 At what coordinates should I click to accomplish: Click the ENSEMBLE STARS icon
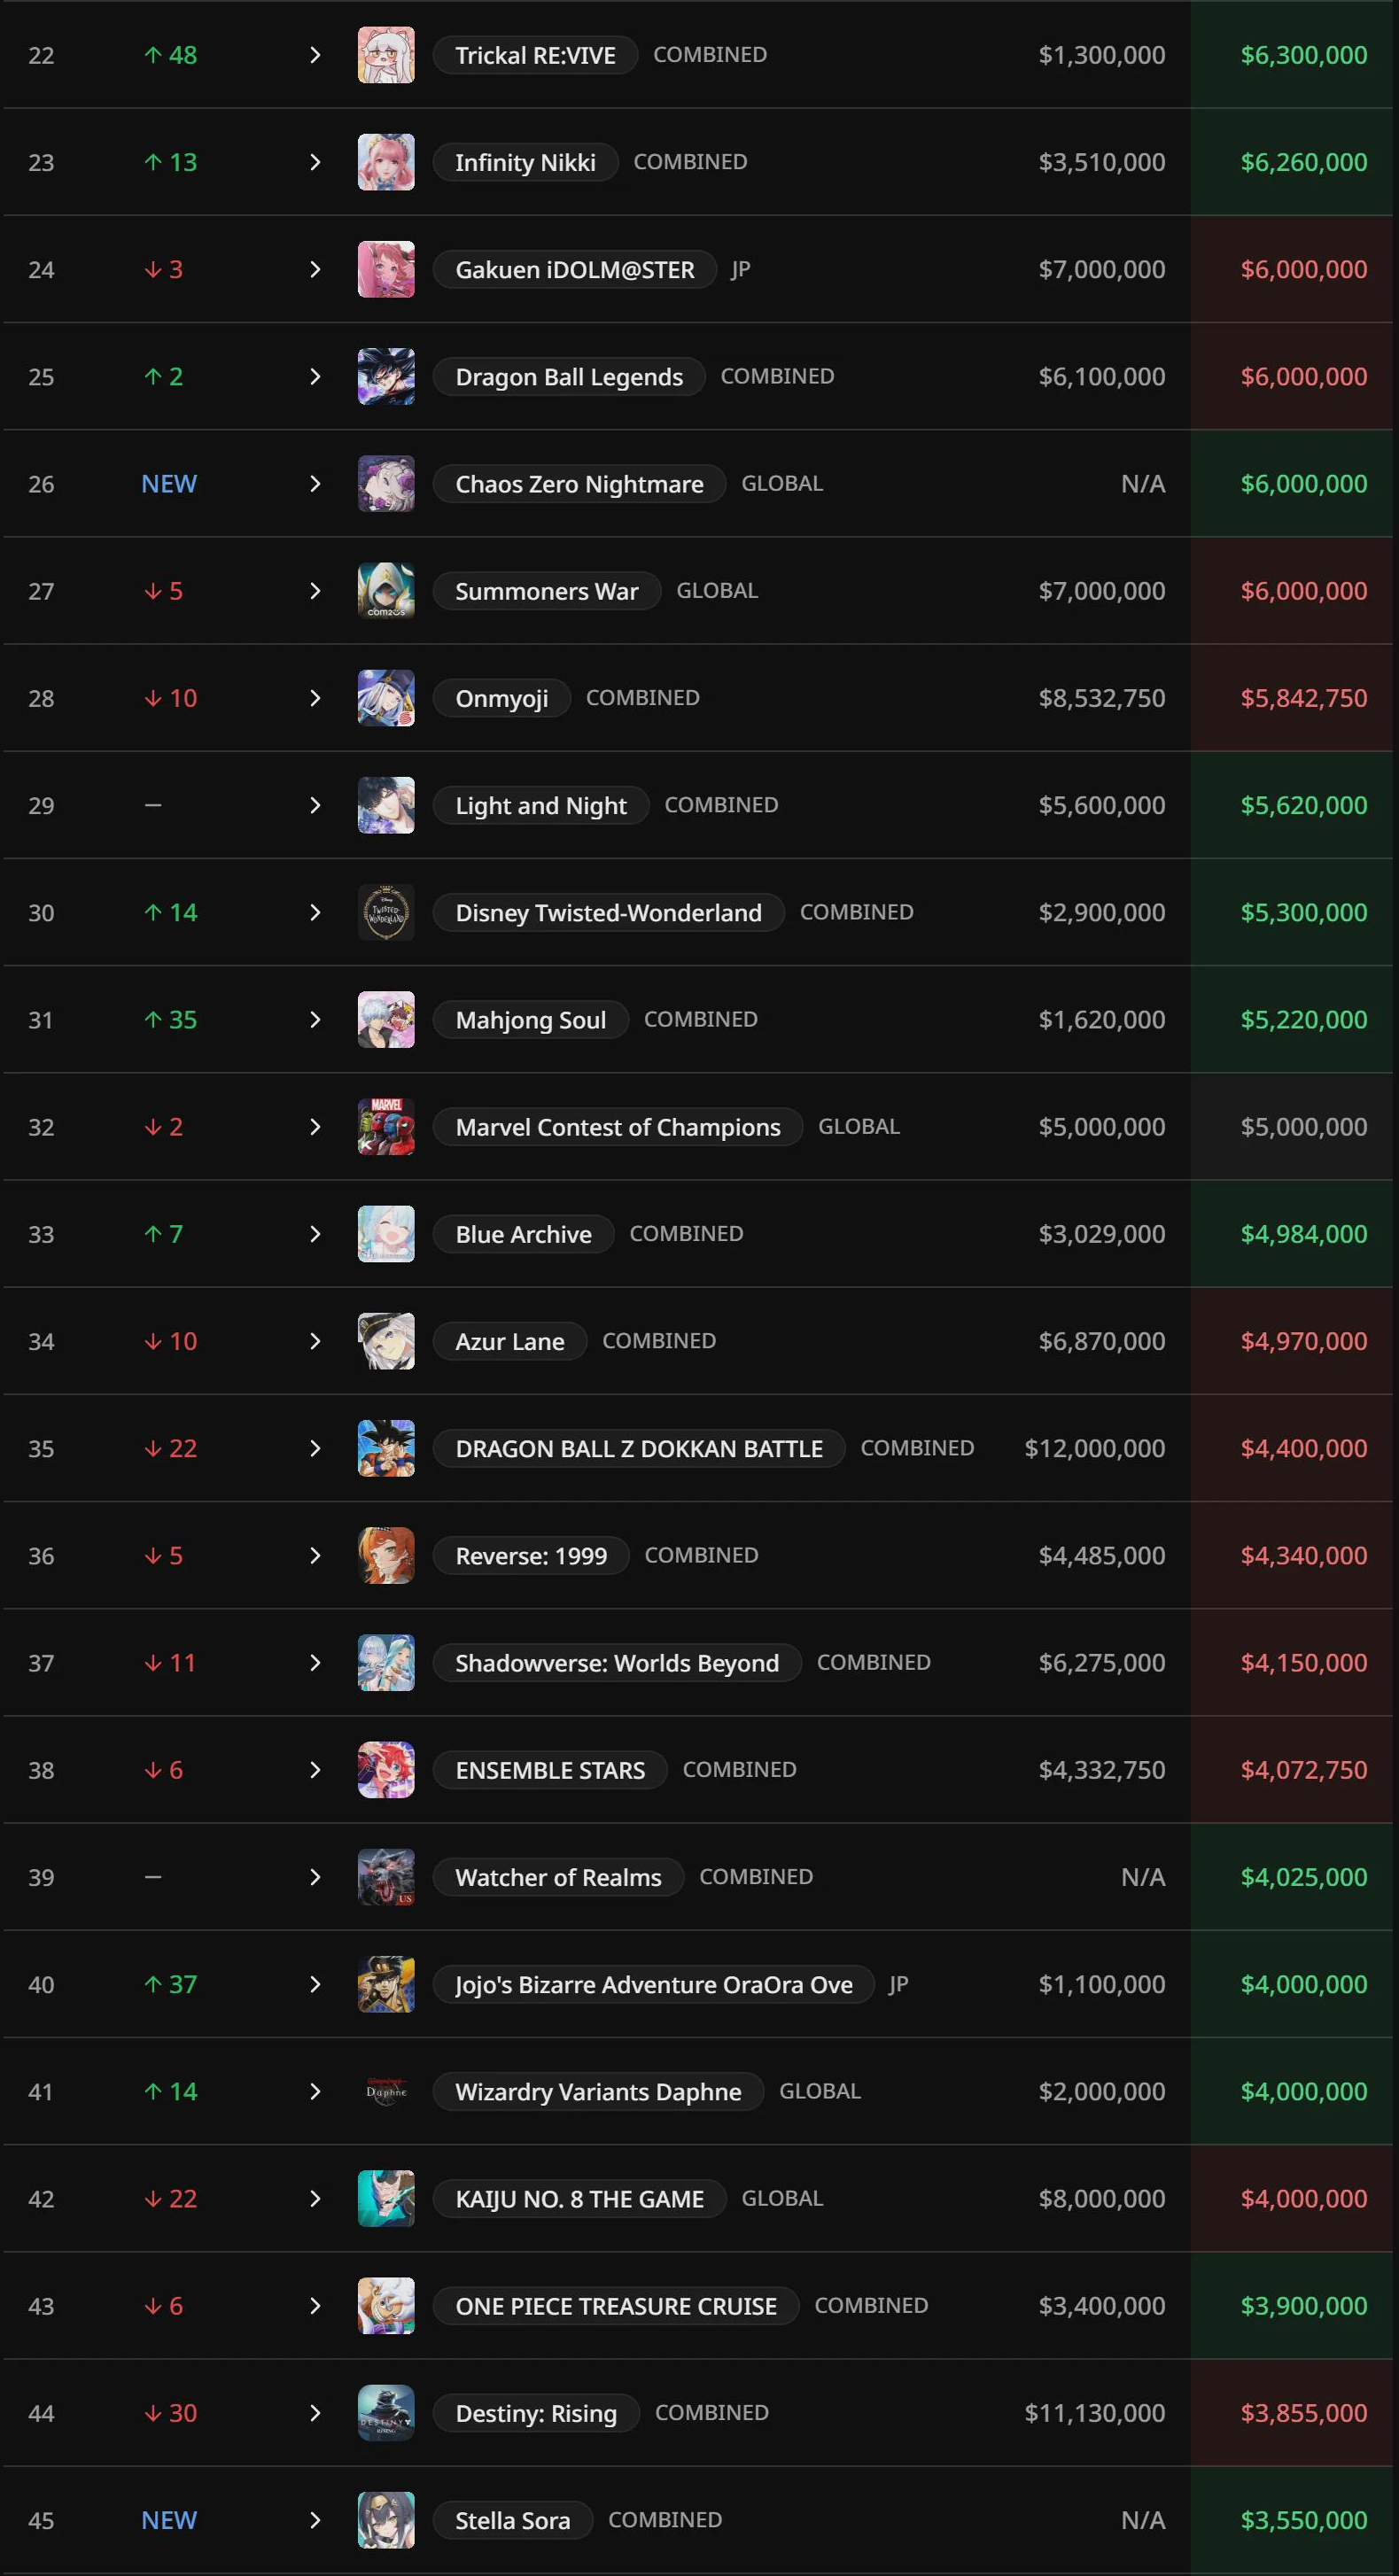click(x=386, y=1770)
